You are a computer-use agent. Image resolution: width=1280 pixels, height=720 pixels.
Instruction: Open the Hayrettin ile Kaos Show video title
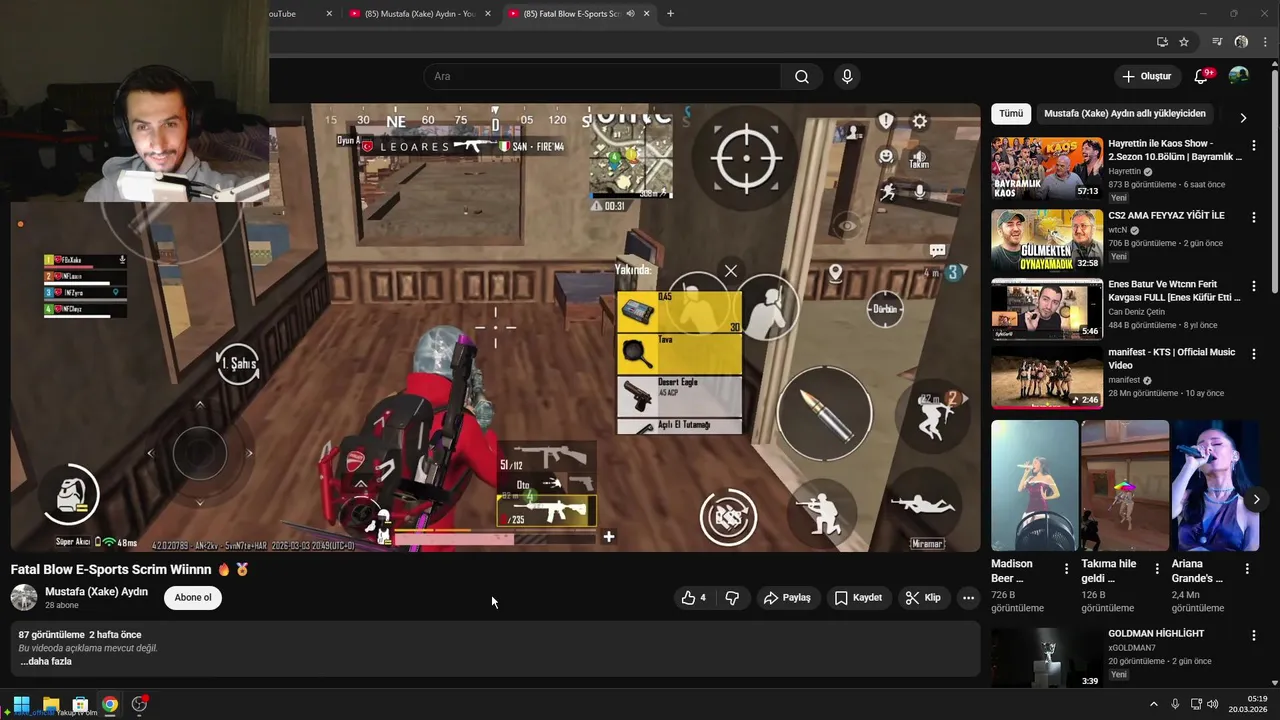(x=1175, y=150)
